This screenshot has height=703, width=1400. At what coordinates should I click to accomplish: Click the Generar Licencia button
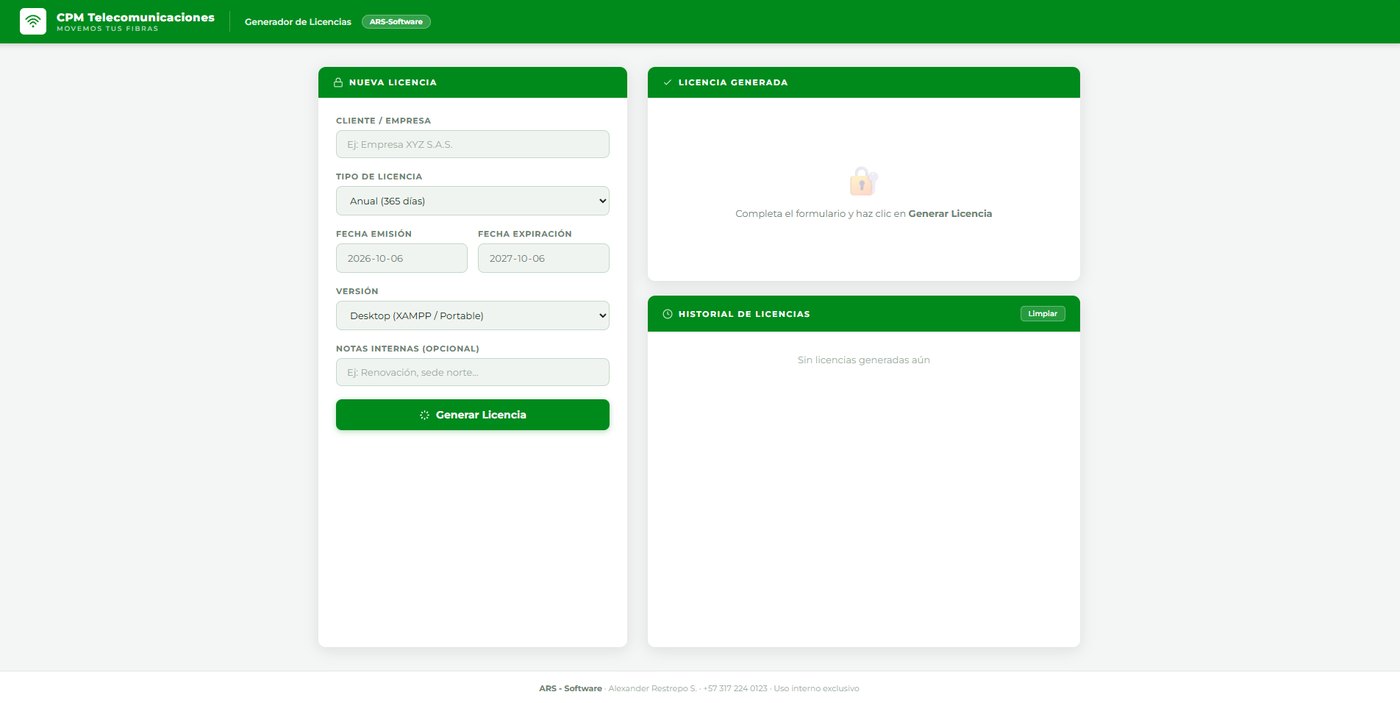(x=472, y=415)
